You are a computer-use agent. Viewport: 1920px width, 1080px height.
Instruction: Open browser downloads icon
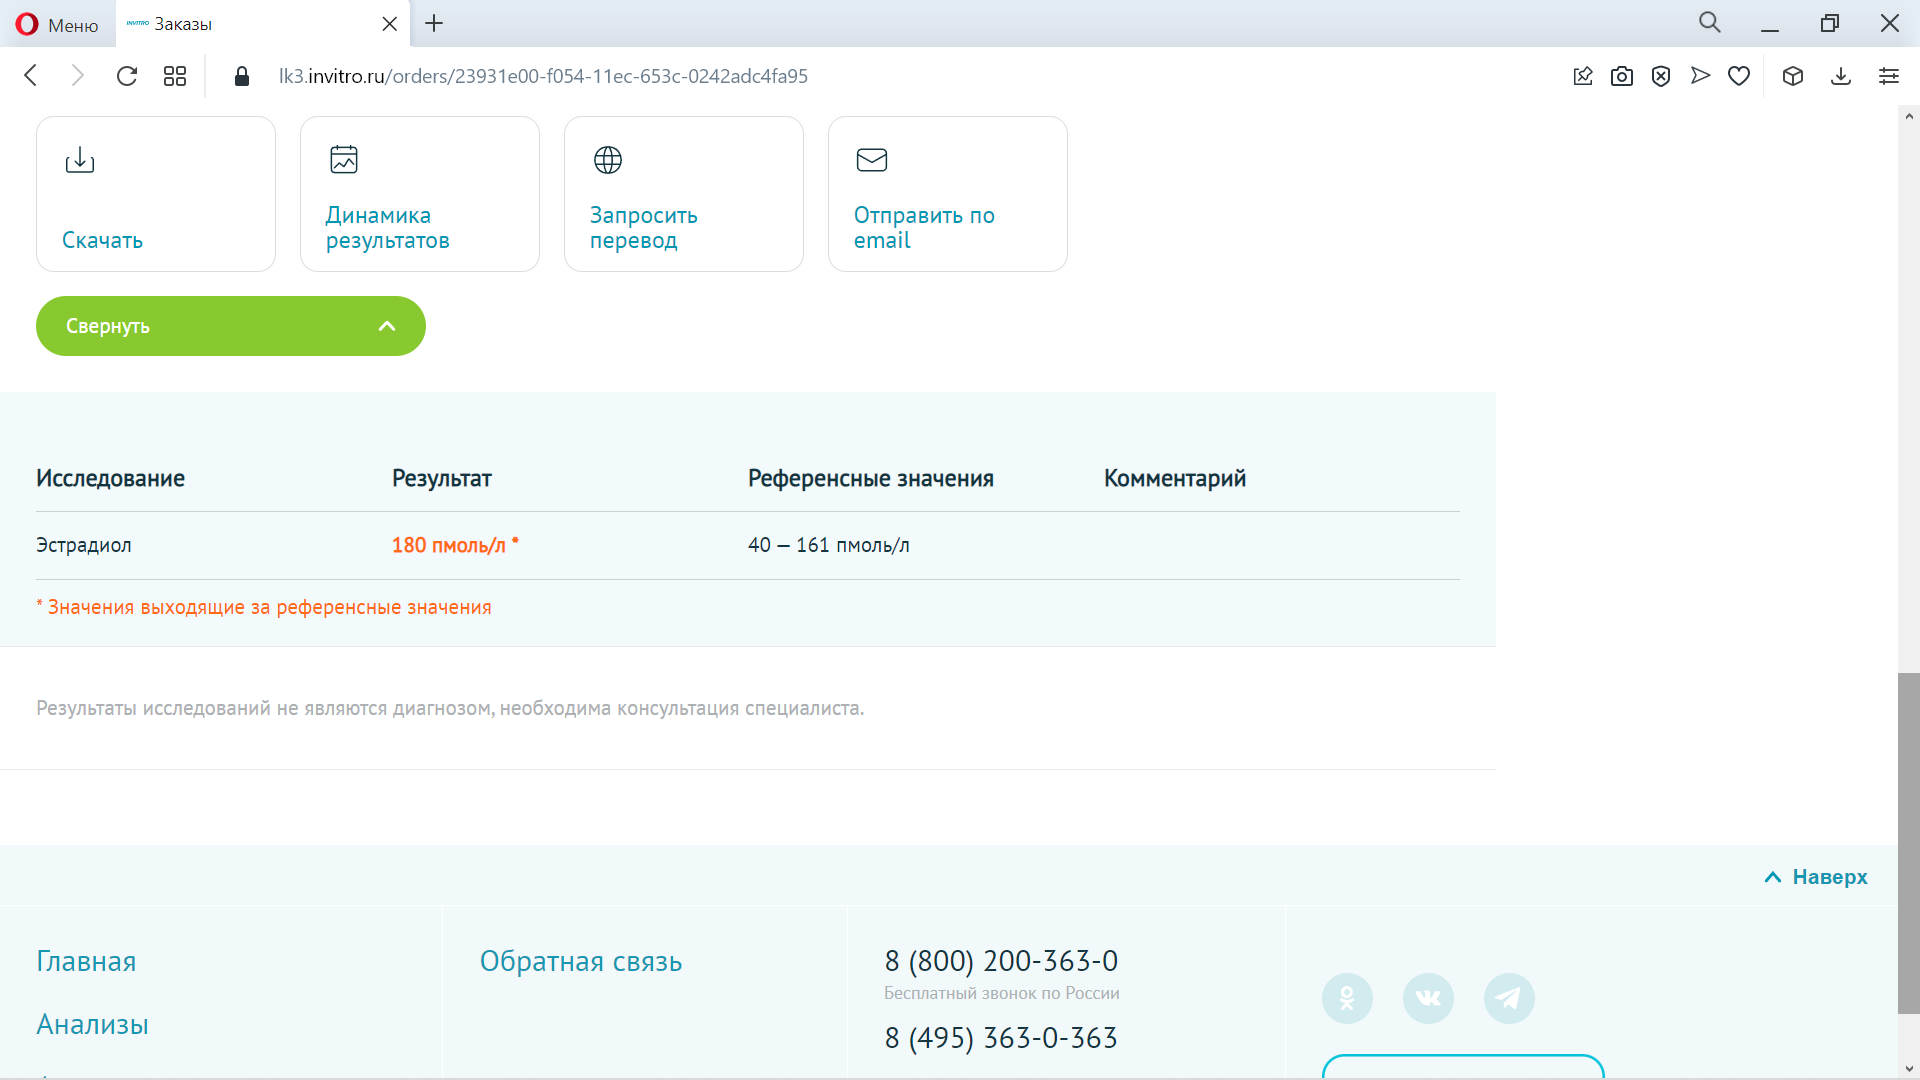coord(1841,76)
